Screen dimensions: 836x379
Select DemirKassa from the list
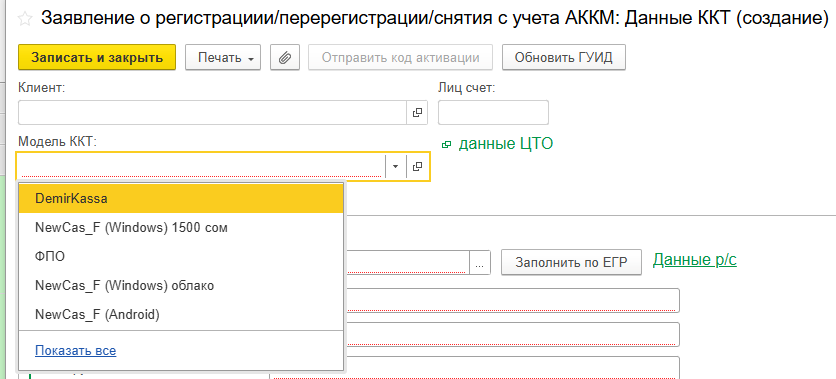coord(181,198)
